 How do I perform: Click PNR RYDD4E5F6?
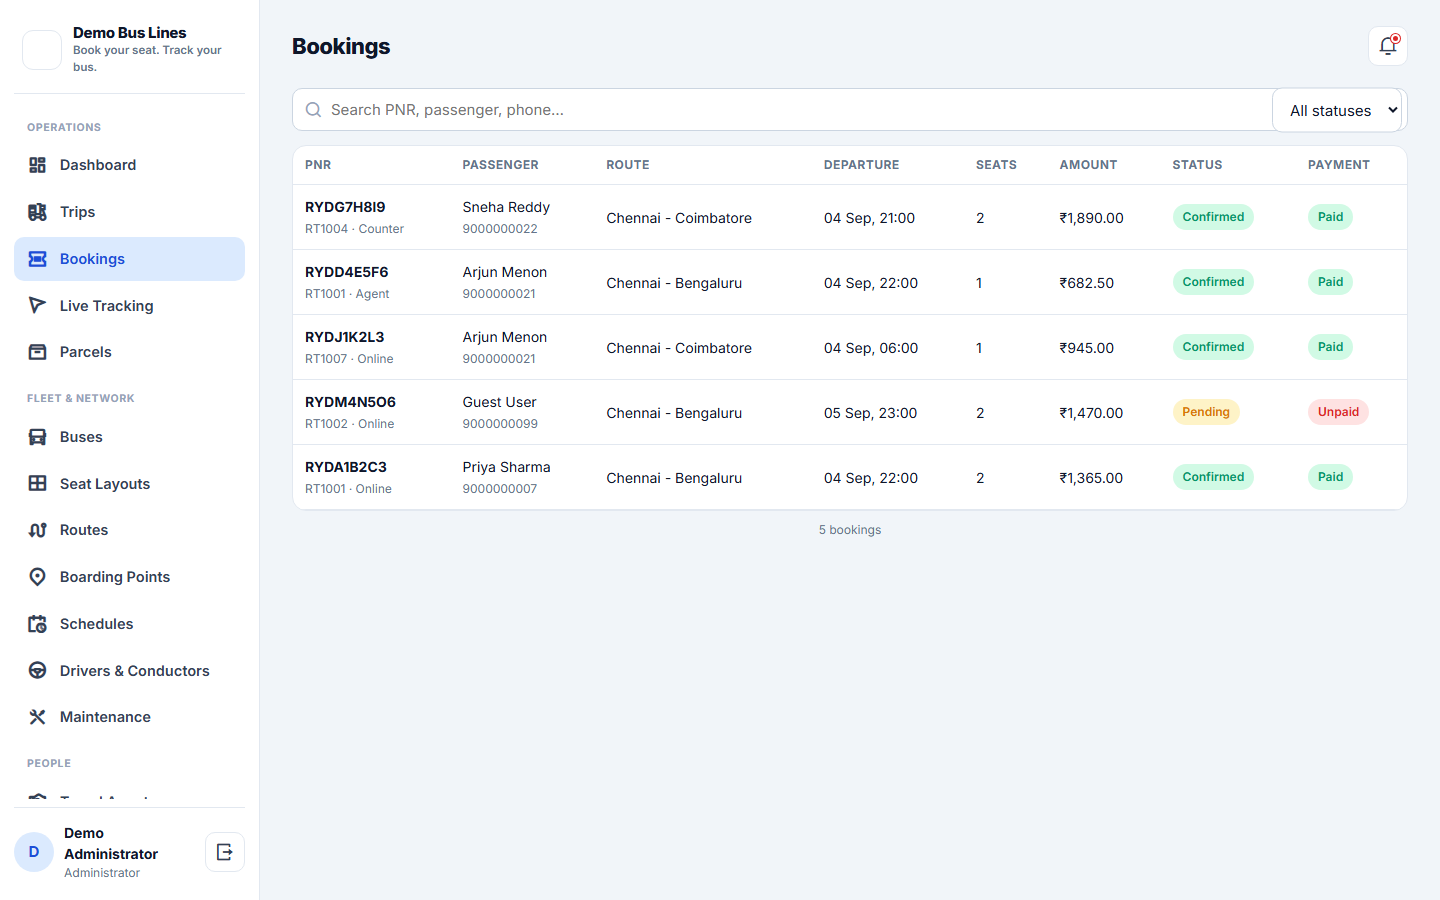[346, 272]
